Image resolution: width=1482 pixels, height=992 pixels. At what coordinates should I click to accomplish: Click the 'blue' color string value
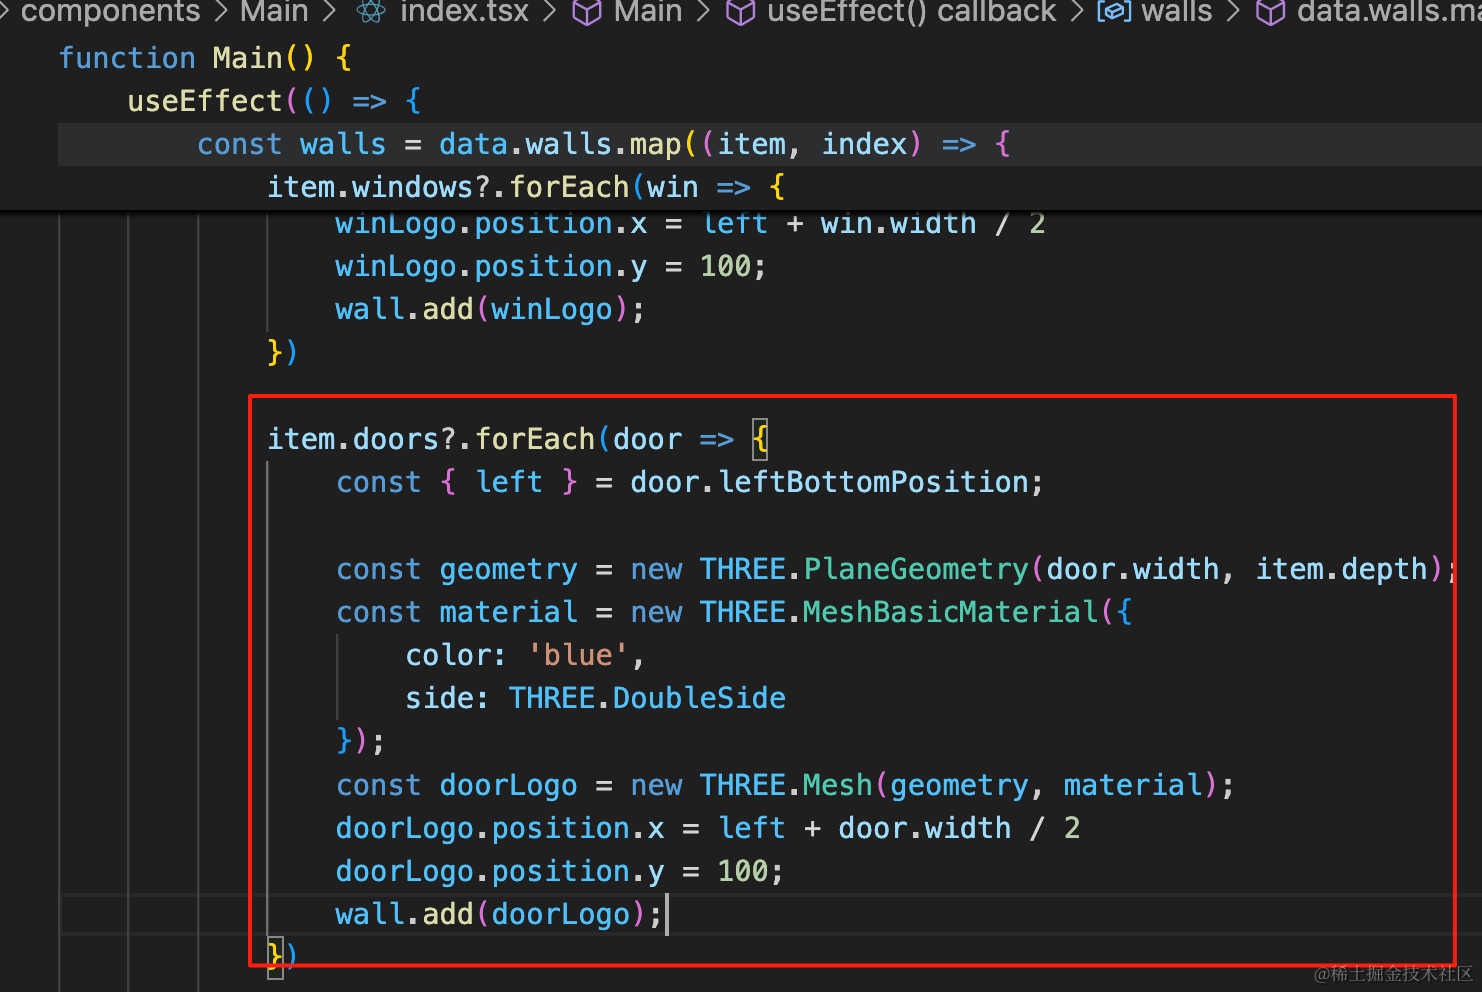[578, 655]
